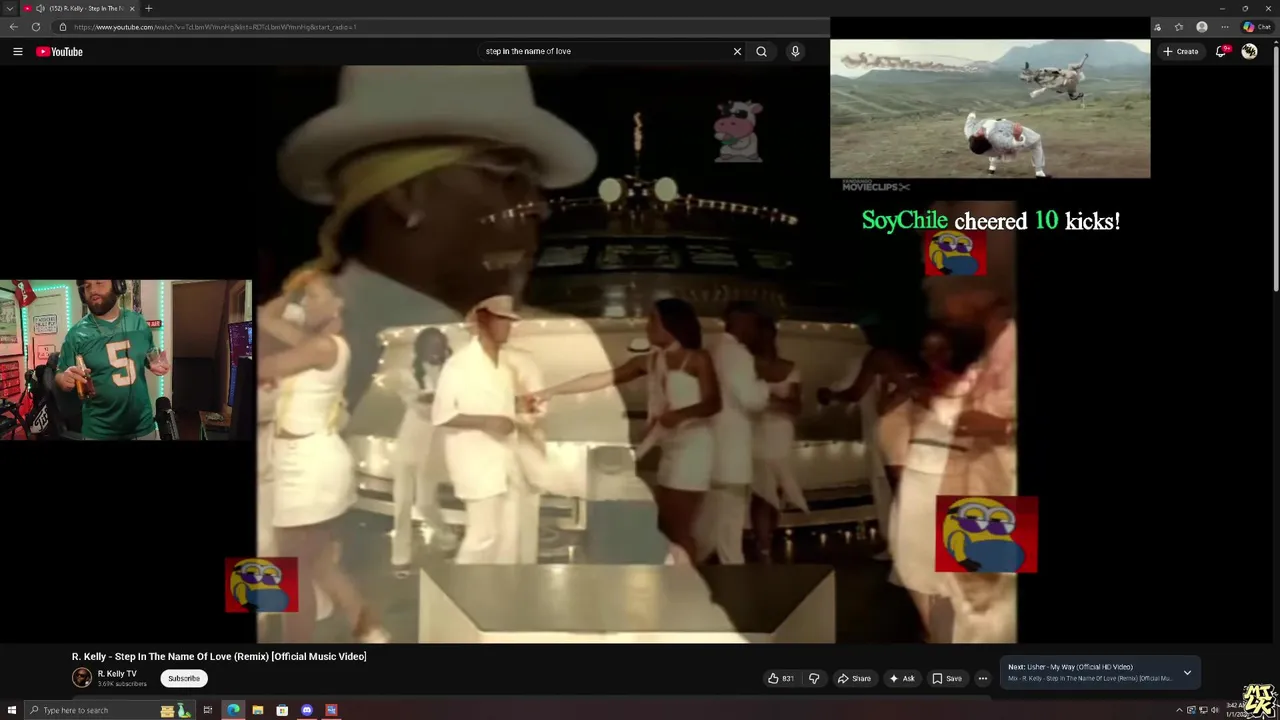Mute tab via the speaker icon
The image size is (1280, 720).
(x=40, y=8)
